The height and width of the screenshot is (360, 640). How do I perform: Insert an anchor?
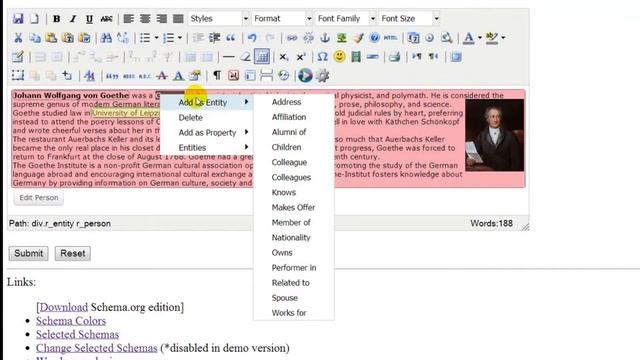click(325, 38)
